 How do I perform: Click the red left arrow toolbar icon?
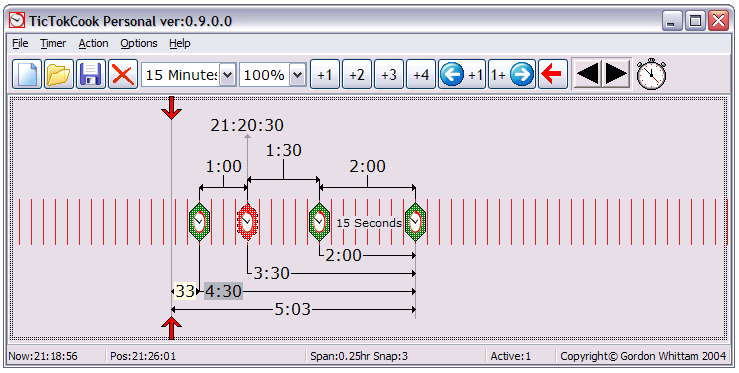pos(553,74)
